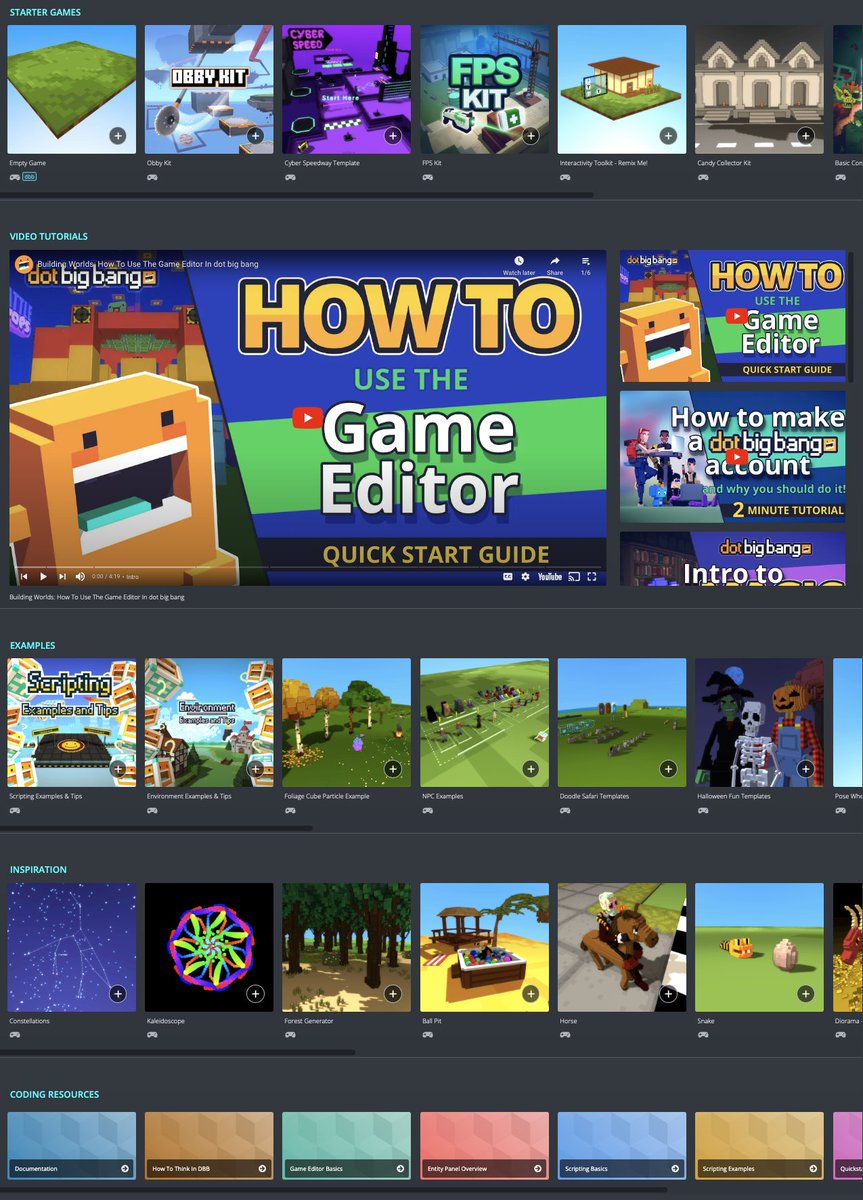The image size is (863, 1200).
Task: Click plus on Candy Collector Kit
Action: [x=806, y=136]
